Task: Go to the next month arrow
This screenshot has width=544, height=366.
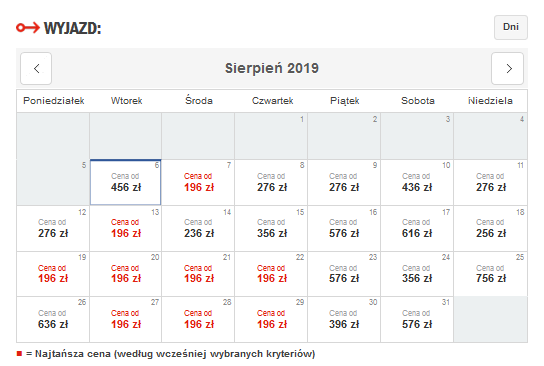Action: coord(508,68)
